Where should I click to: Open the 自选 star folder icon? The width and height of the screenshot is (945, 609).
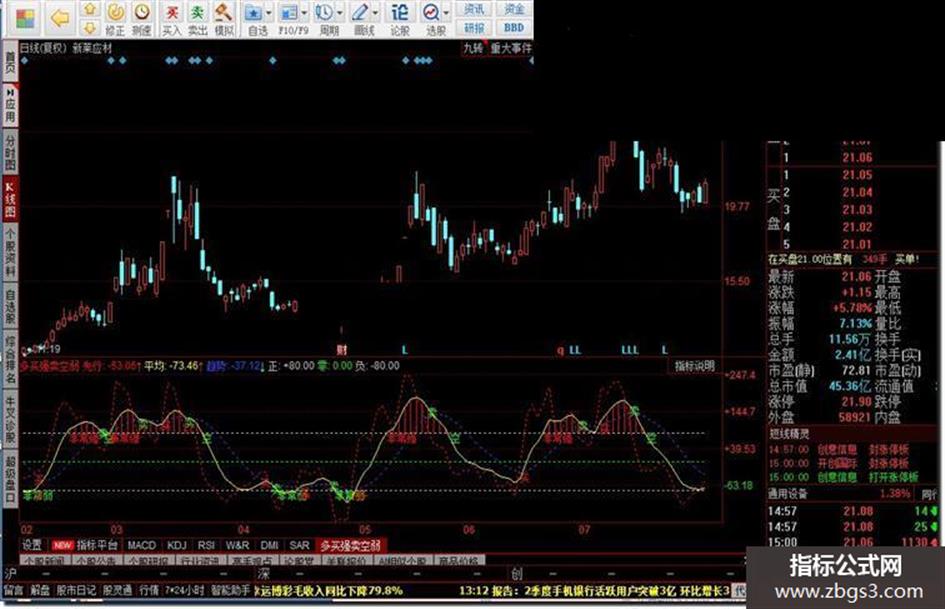[254, 19]
